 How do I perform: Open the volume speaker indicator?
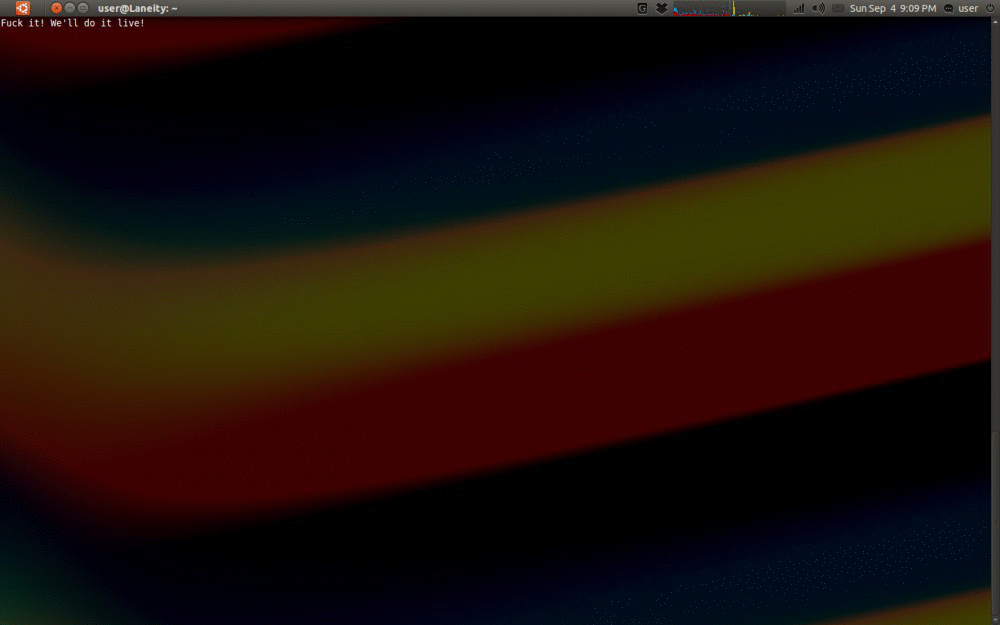click(818, 8)
